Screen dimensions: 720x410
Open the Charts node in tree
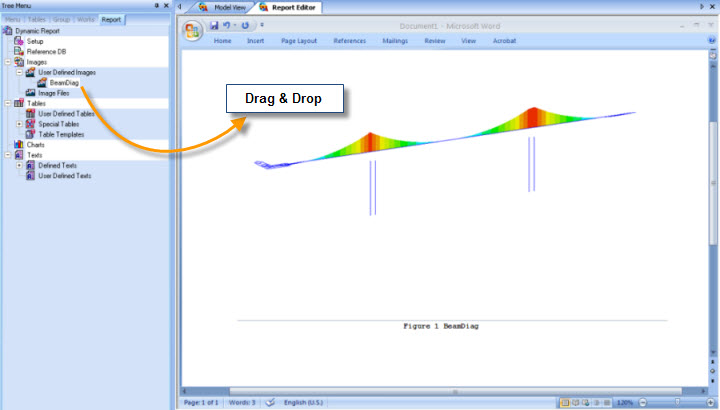(35, 144)
